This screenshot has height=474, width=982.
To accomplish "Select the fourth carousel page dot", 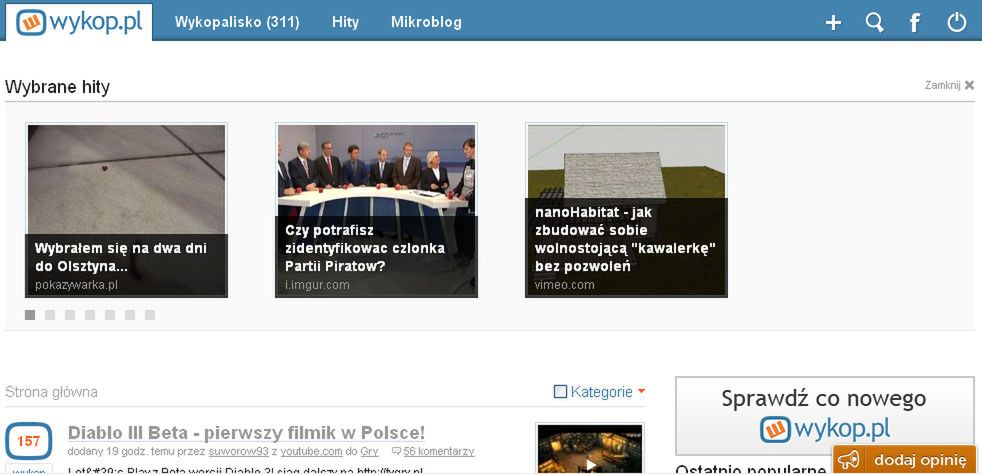I will [x=90, y=315].
